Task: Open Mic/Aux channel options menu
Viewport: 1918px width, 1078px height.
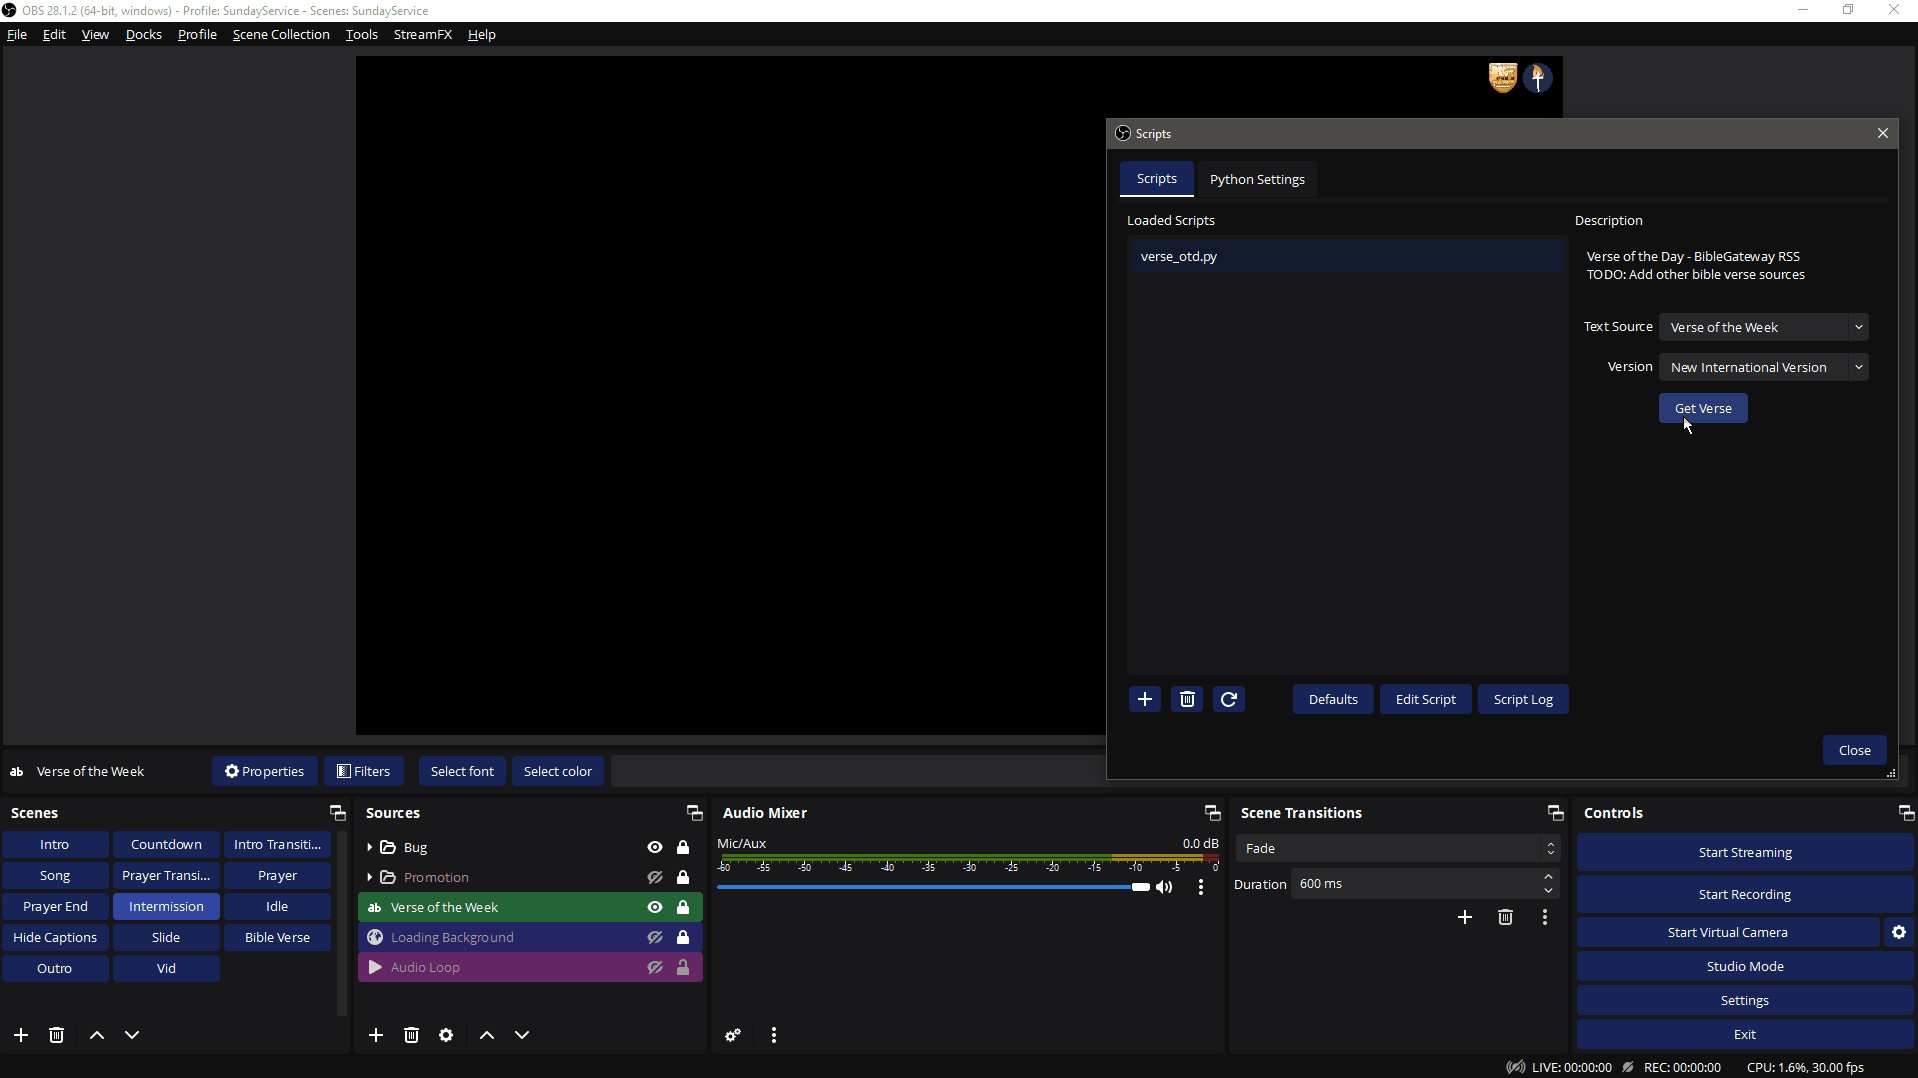Action: coord(1201,887)
